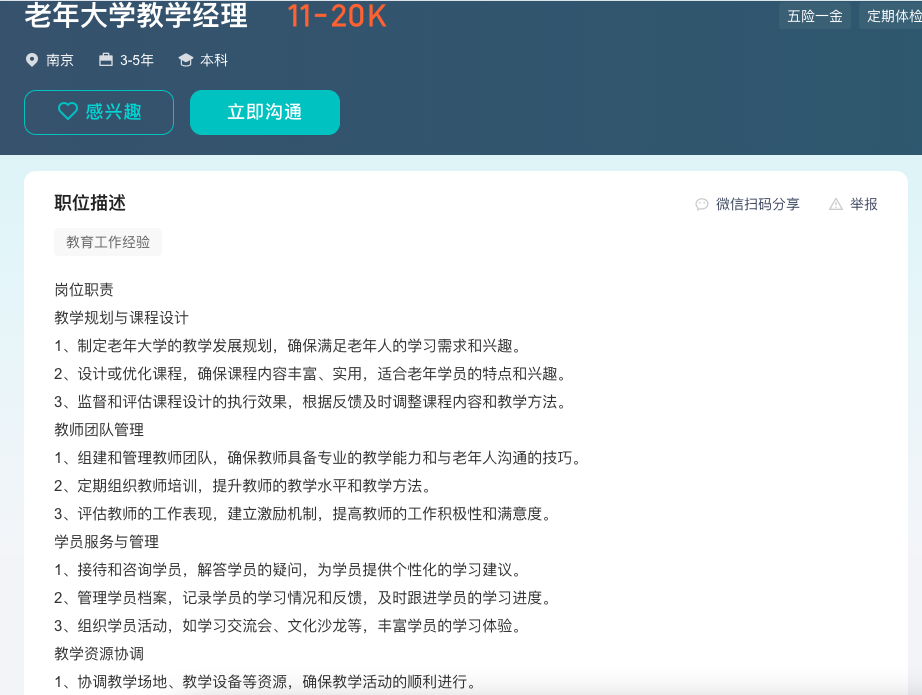Click the salary range 11-20K
This screenshot has height=695, width=922.
coord(337,16)
